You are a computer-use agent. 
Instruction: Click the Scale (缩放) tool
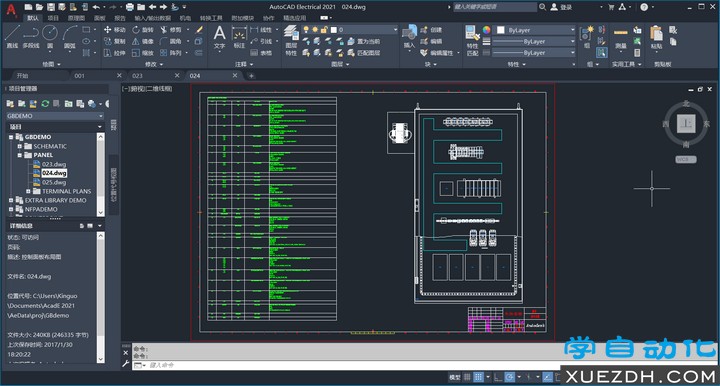click(x=143, y=53)
